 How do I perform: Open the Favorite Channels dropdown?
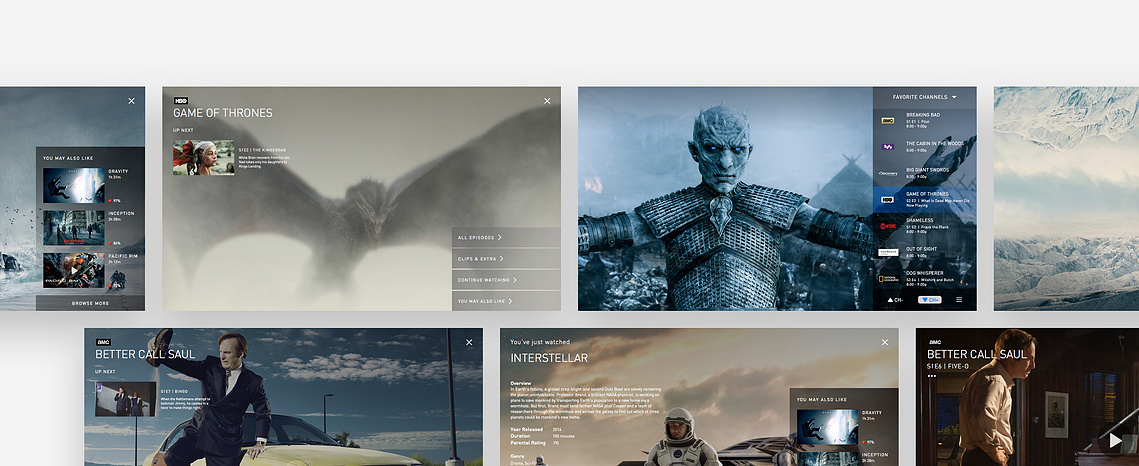pyautogui.click(x=925, y=97)
